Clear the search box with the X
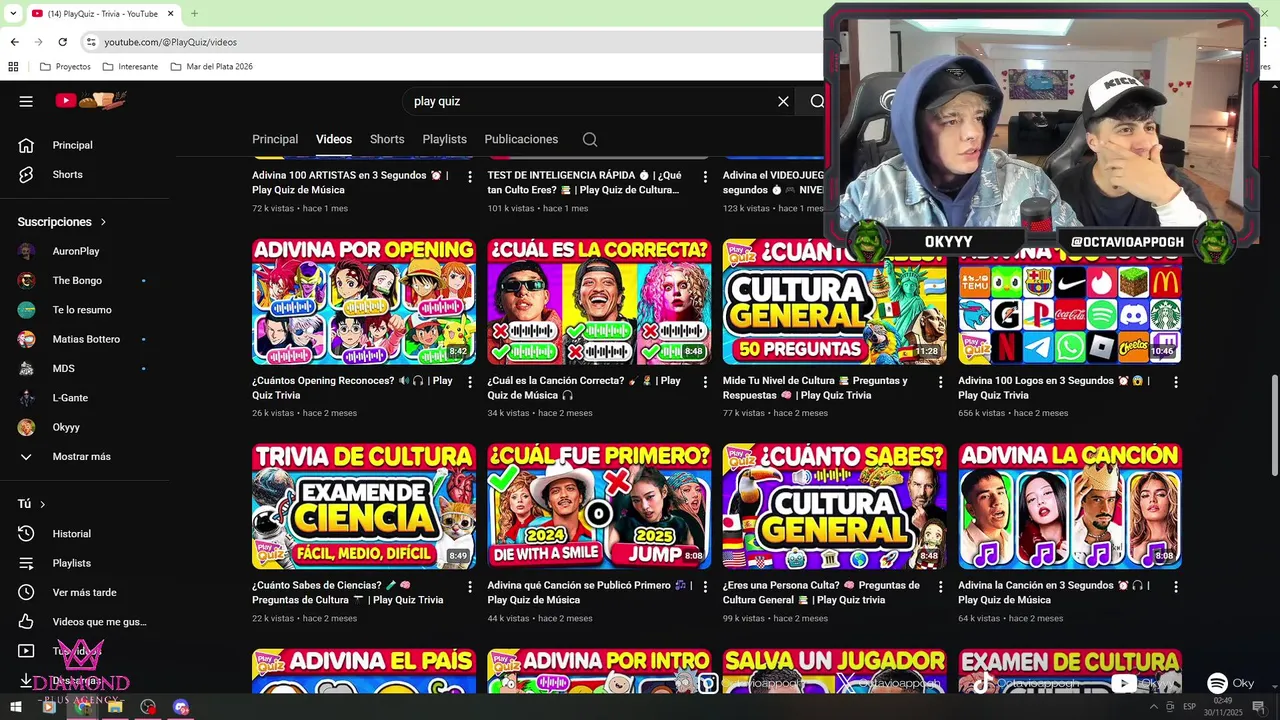 tap(783, 101)
